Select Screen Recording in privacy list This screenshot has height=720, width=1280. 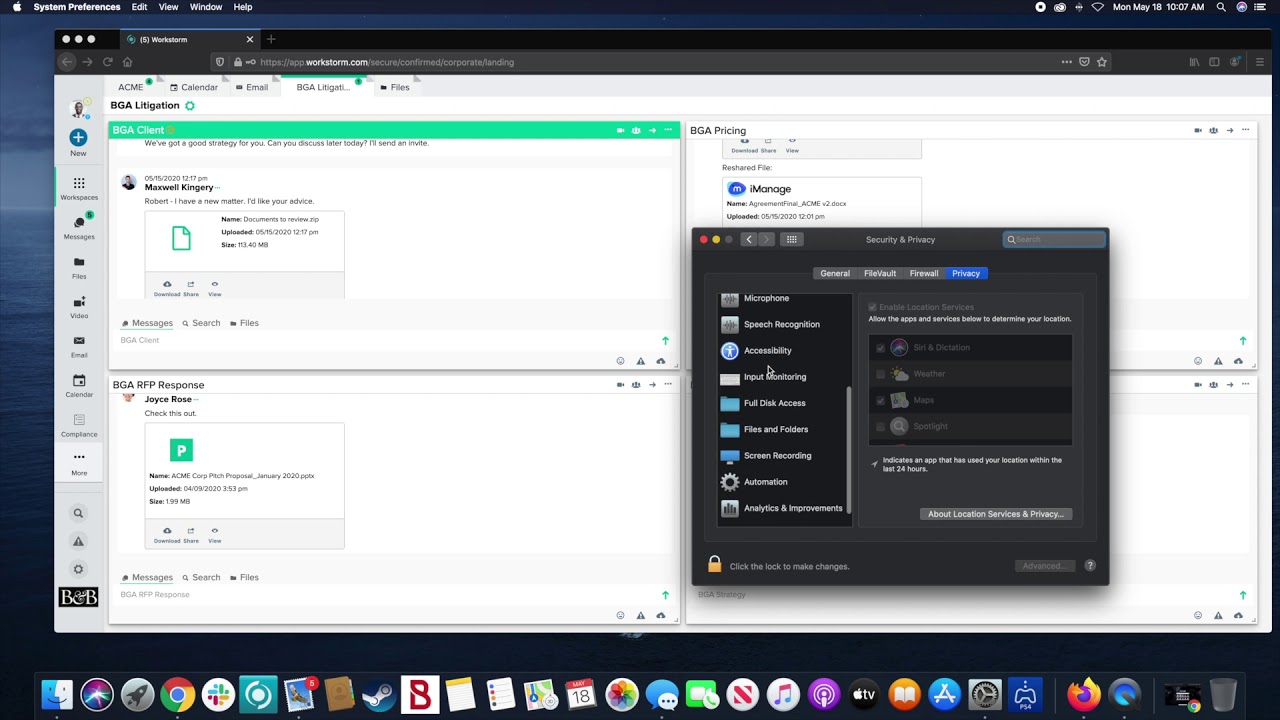pos(786,455)
